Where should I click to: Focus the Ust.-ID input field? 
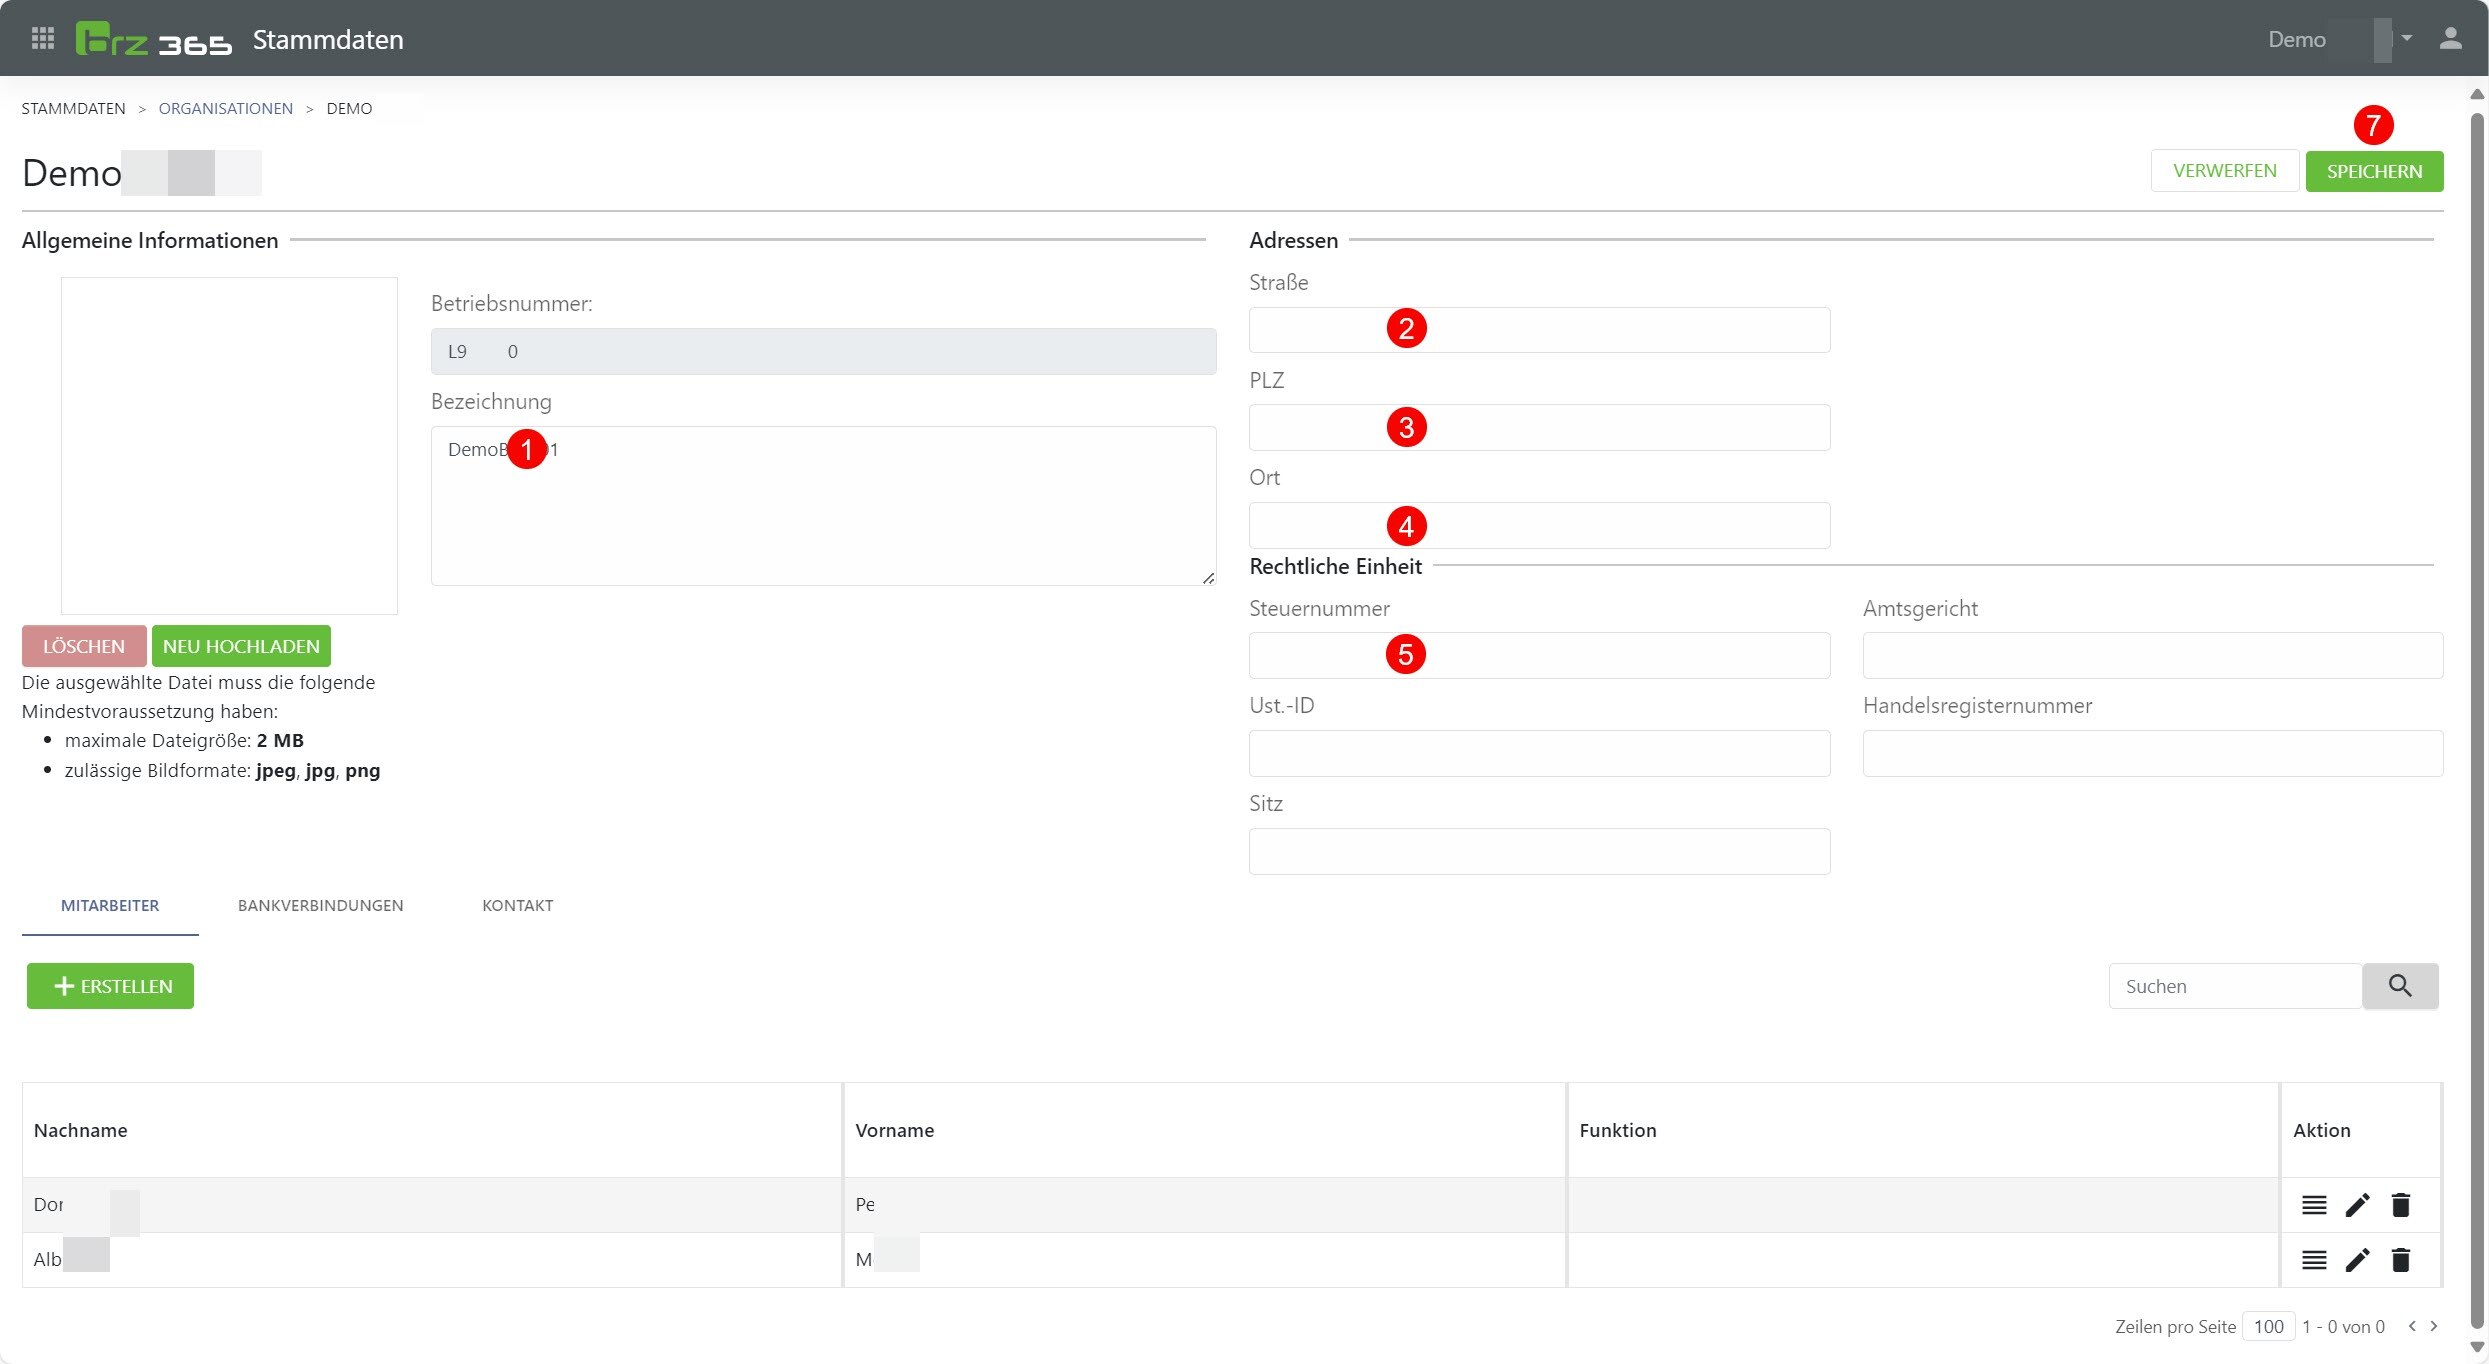tap(1540, 754)
